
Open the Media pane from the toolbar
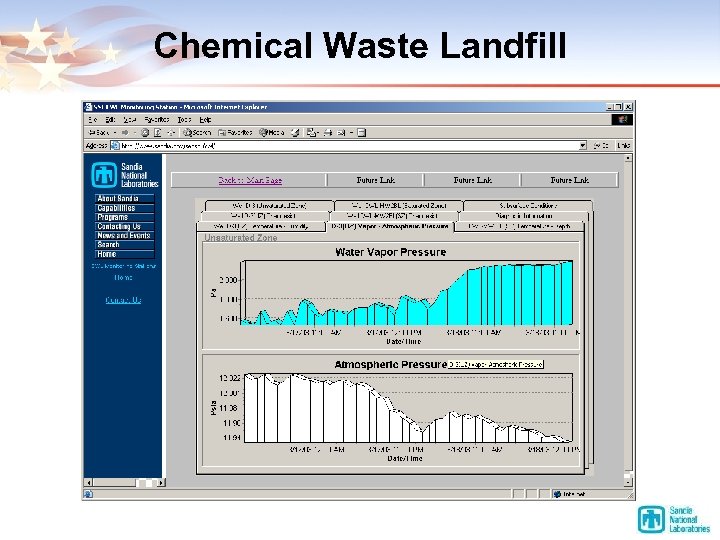[271, 133]
